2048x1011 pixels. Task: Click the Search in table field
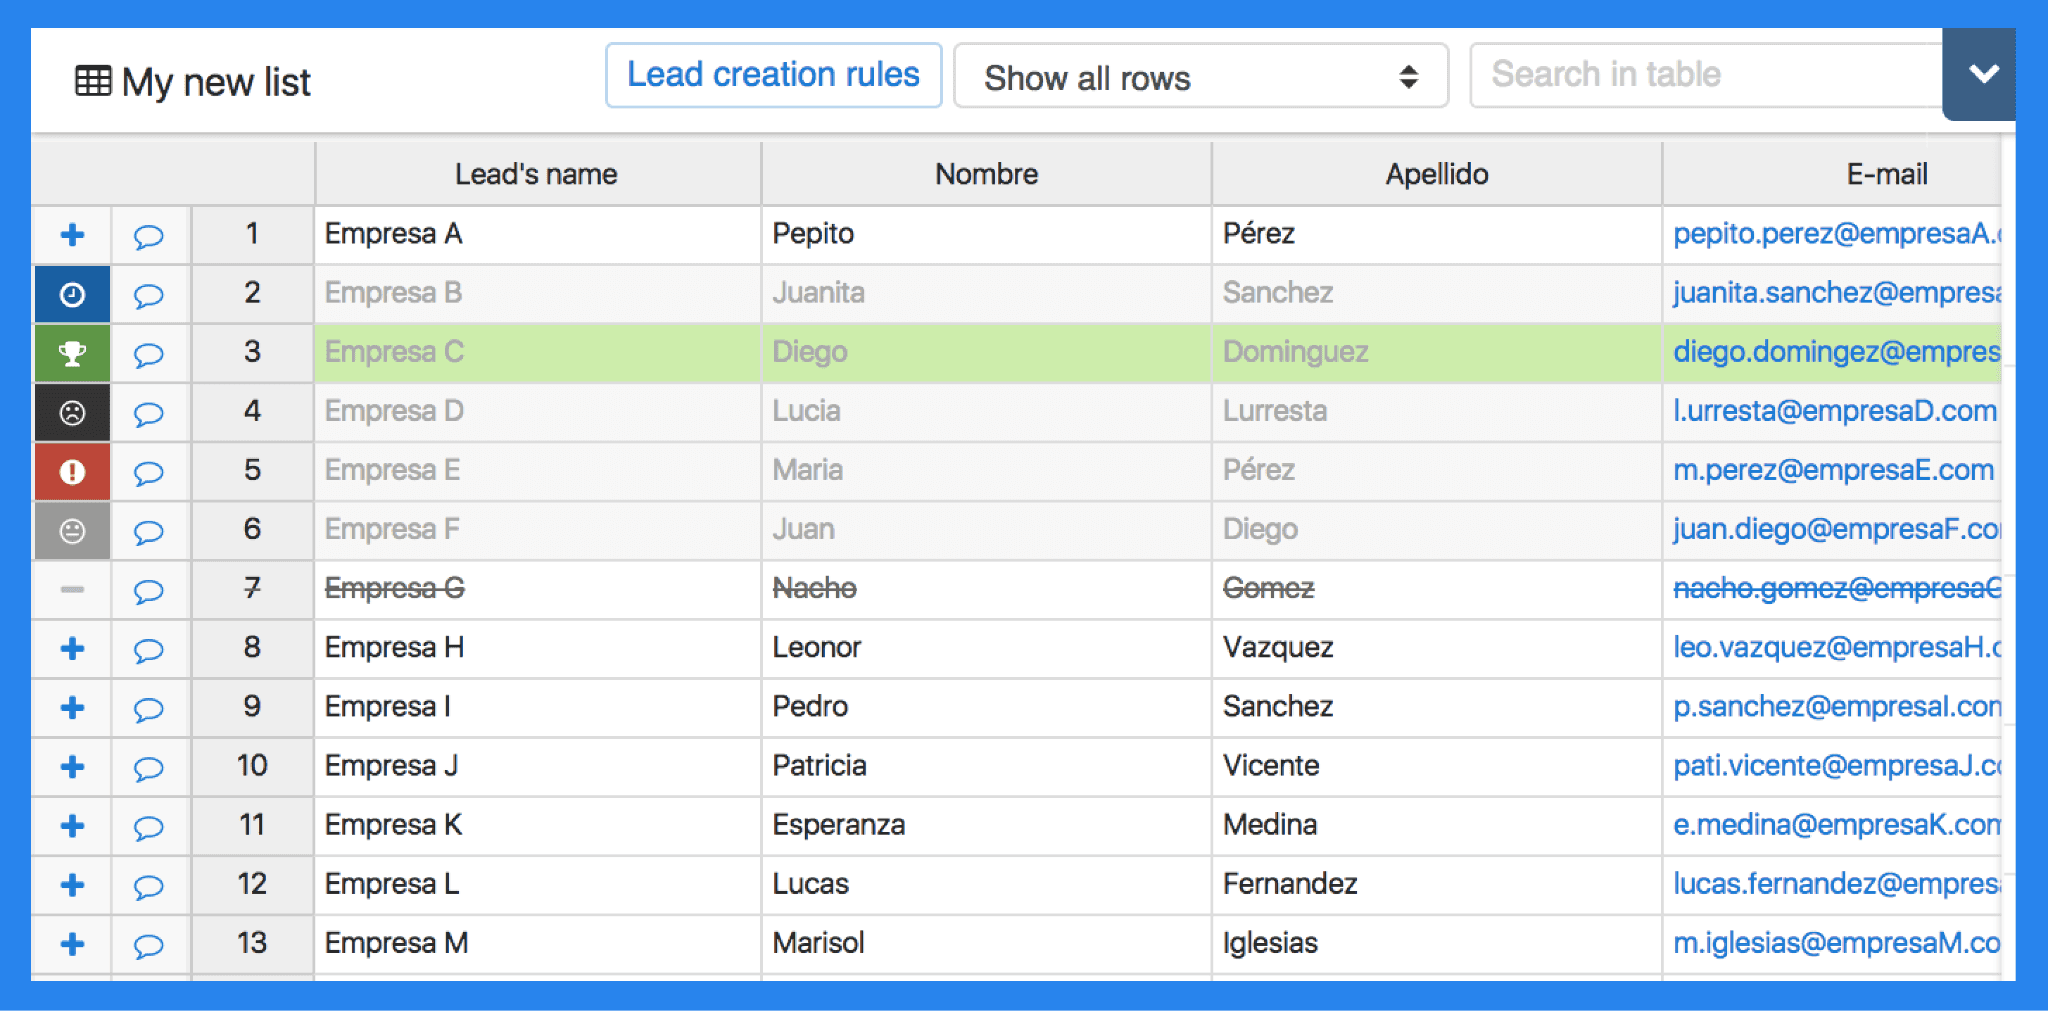coord(1706,75)
